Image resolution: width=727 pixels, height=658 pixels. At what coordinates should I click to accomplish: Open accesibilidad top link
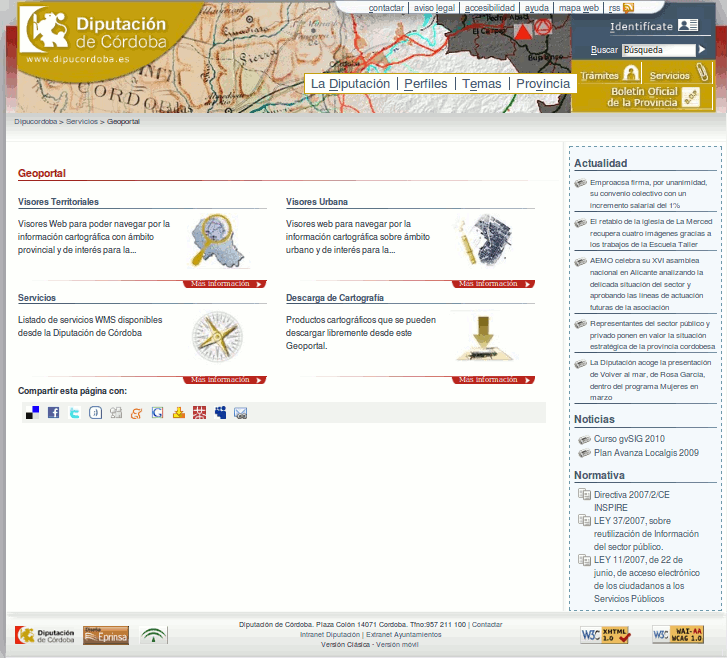pyautogui.click(x=490, y=8)
